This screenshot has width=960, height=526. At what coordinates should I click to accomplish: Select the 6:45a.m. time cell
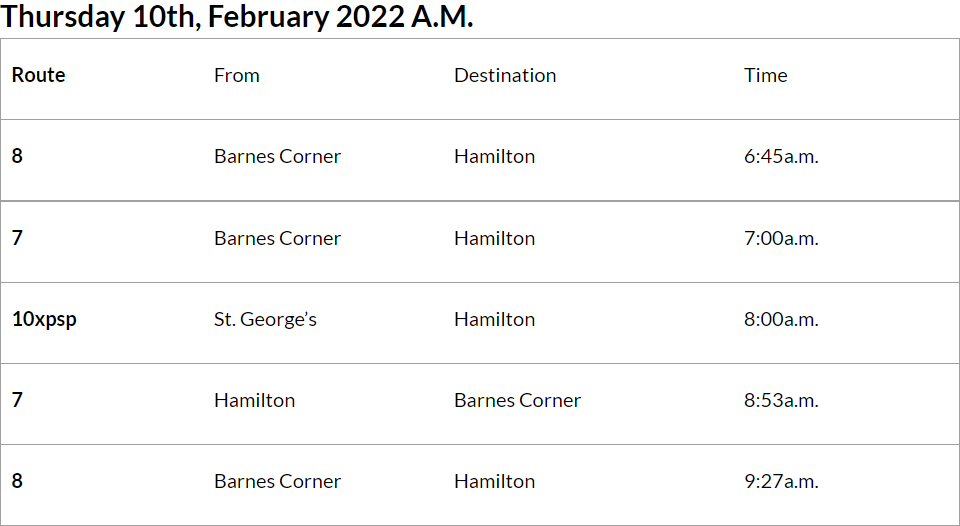tap(781, 157)
